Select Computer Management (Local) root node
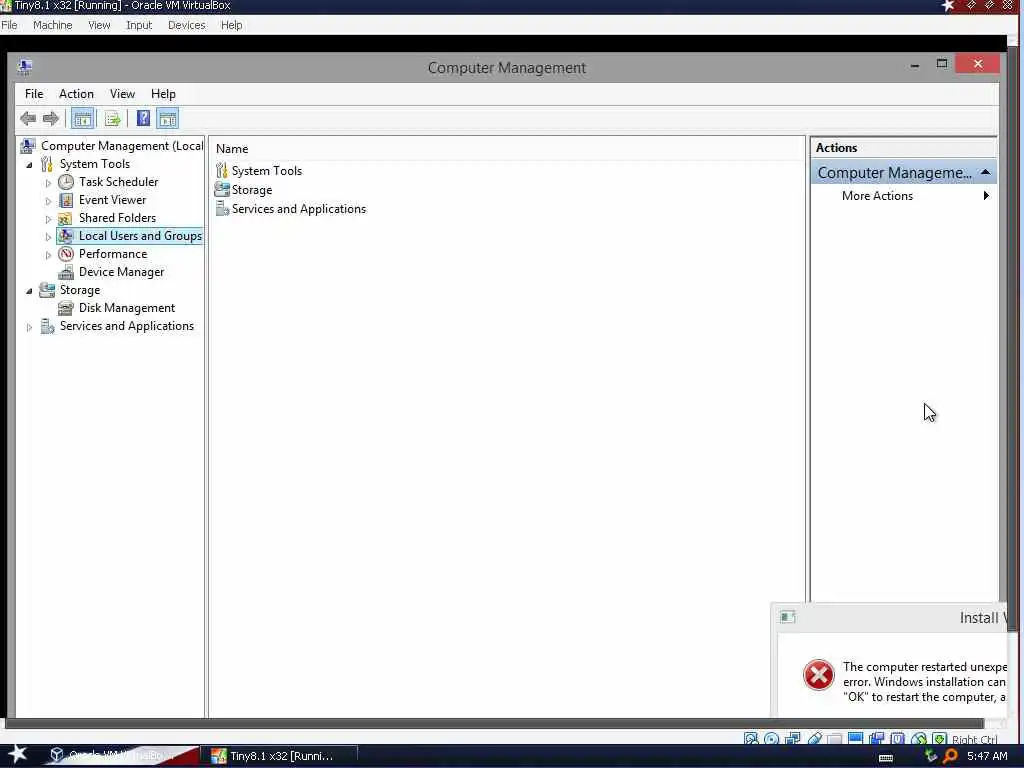This screenshot has width=1024, height=768. pos(122,146)
